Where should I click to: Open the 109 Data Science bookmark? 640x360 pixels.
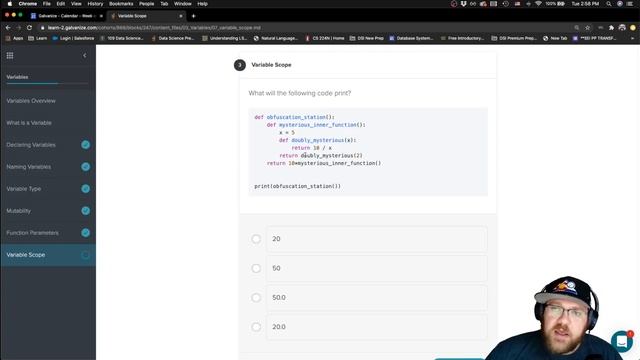click(x=122, y=38)
